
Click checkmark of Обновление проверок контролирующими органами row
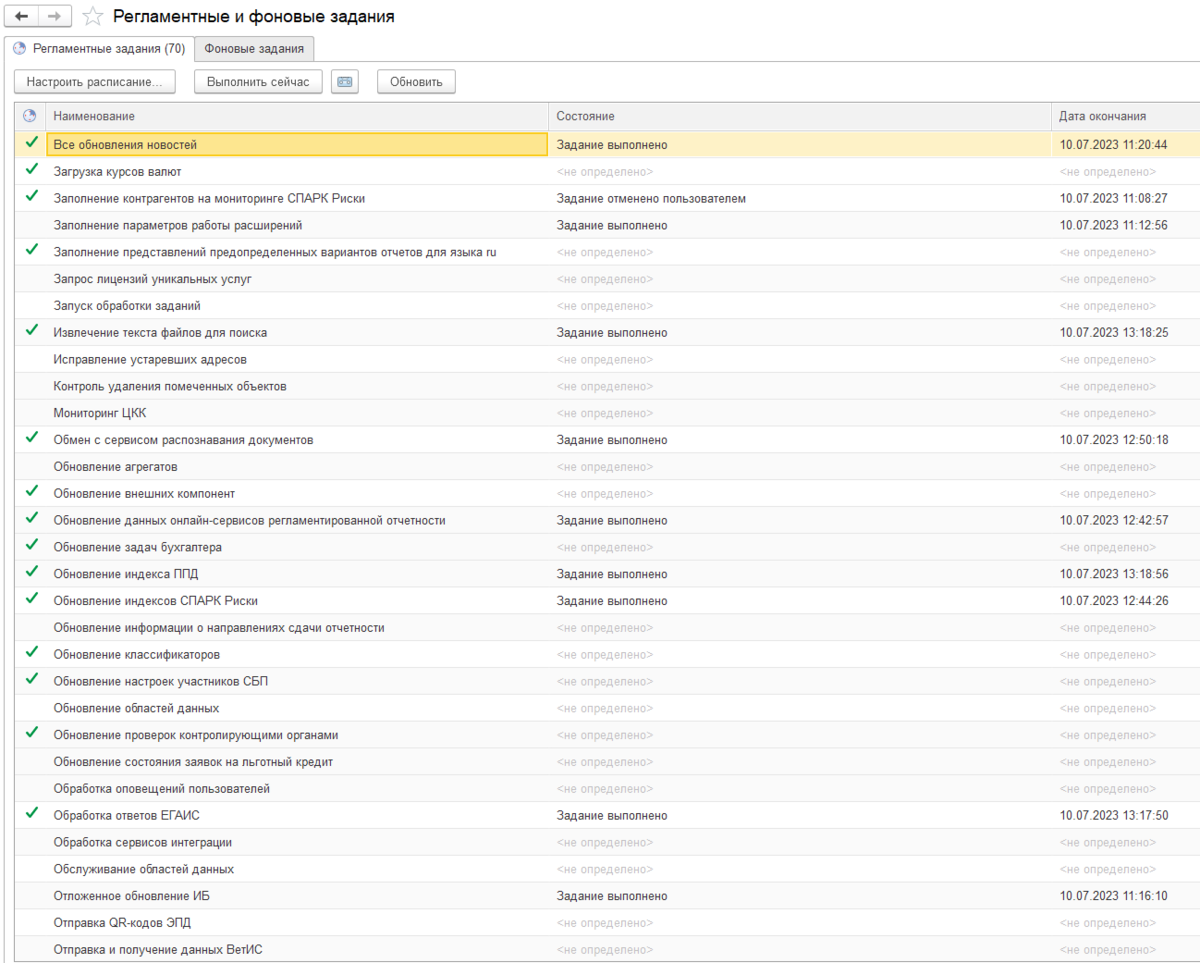(x=31, y=734)
